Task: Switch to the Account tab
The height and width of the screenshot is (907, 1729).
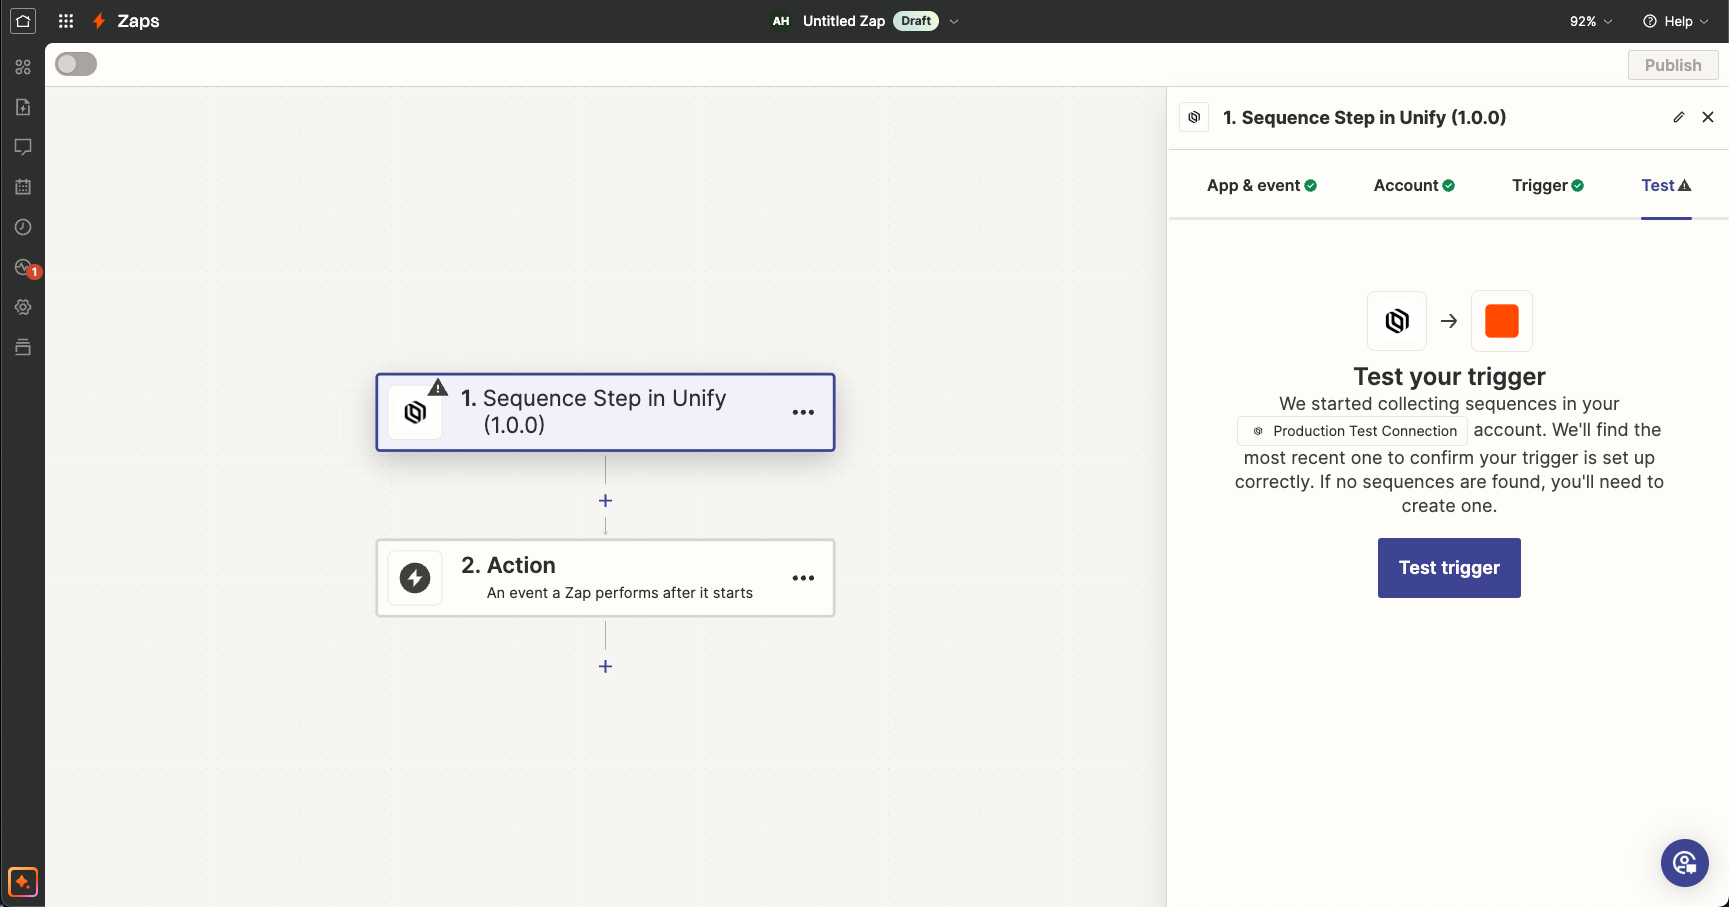Action: click(1413, 185)
